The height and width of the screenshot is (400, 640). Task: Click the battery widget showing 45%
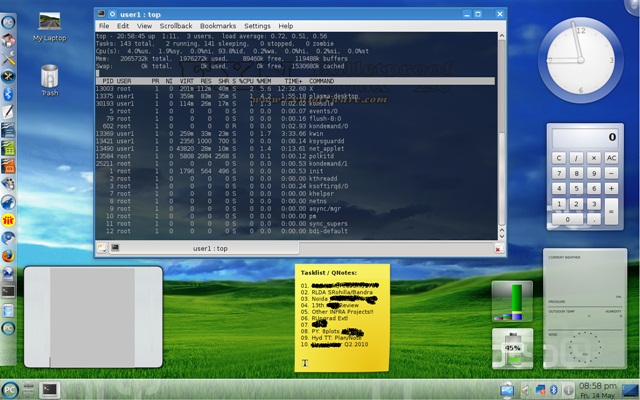click(512, 348)
